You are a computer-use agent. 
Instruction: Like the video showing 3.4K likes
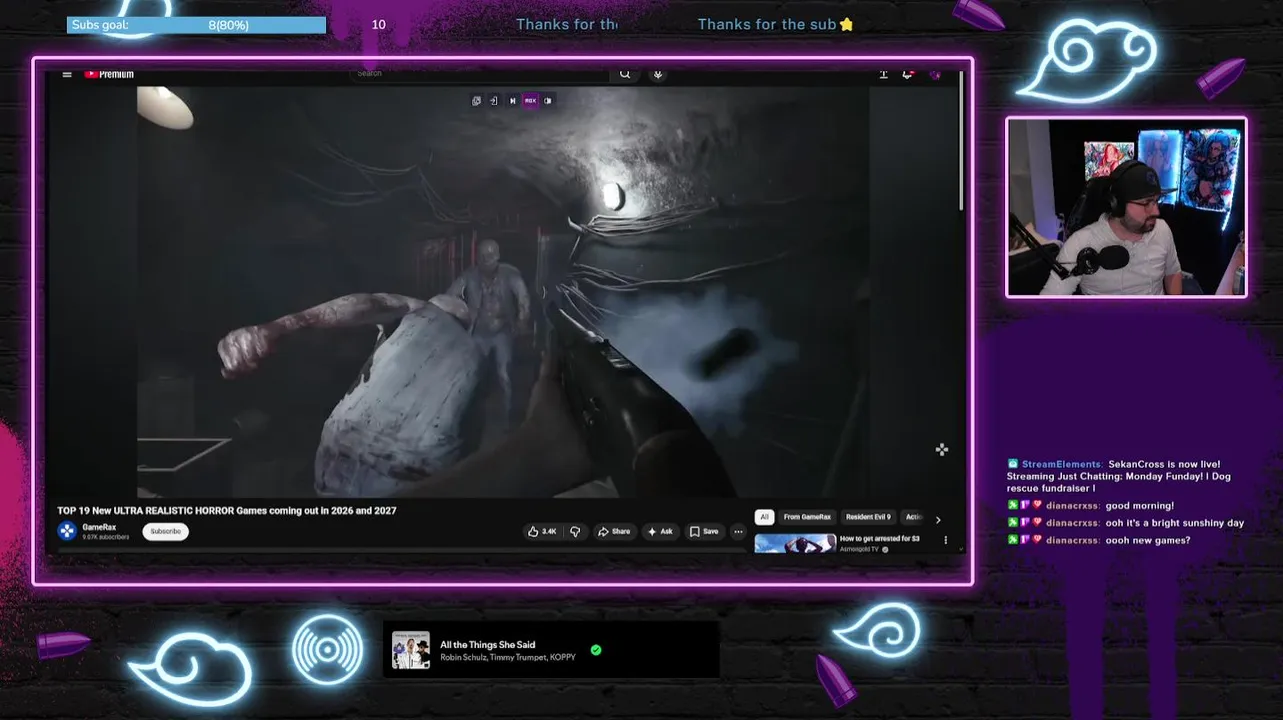point(542,531)
